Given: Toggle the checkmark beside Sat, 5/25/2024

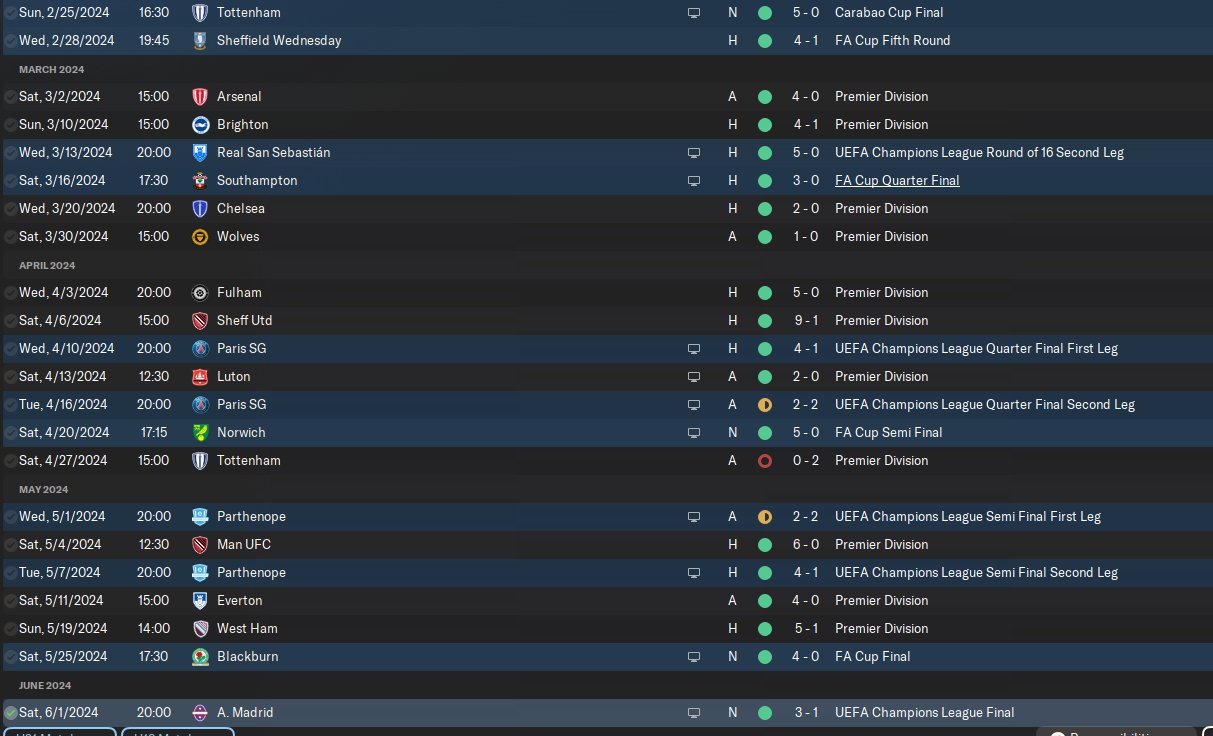Looking at the screenshot, I should click(x=10, y=657).
